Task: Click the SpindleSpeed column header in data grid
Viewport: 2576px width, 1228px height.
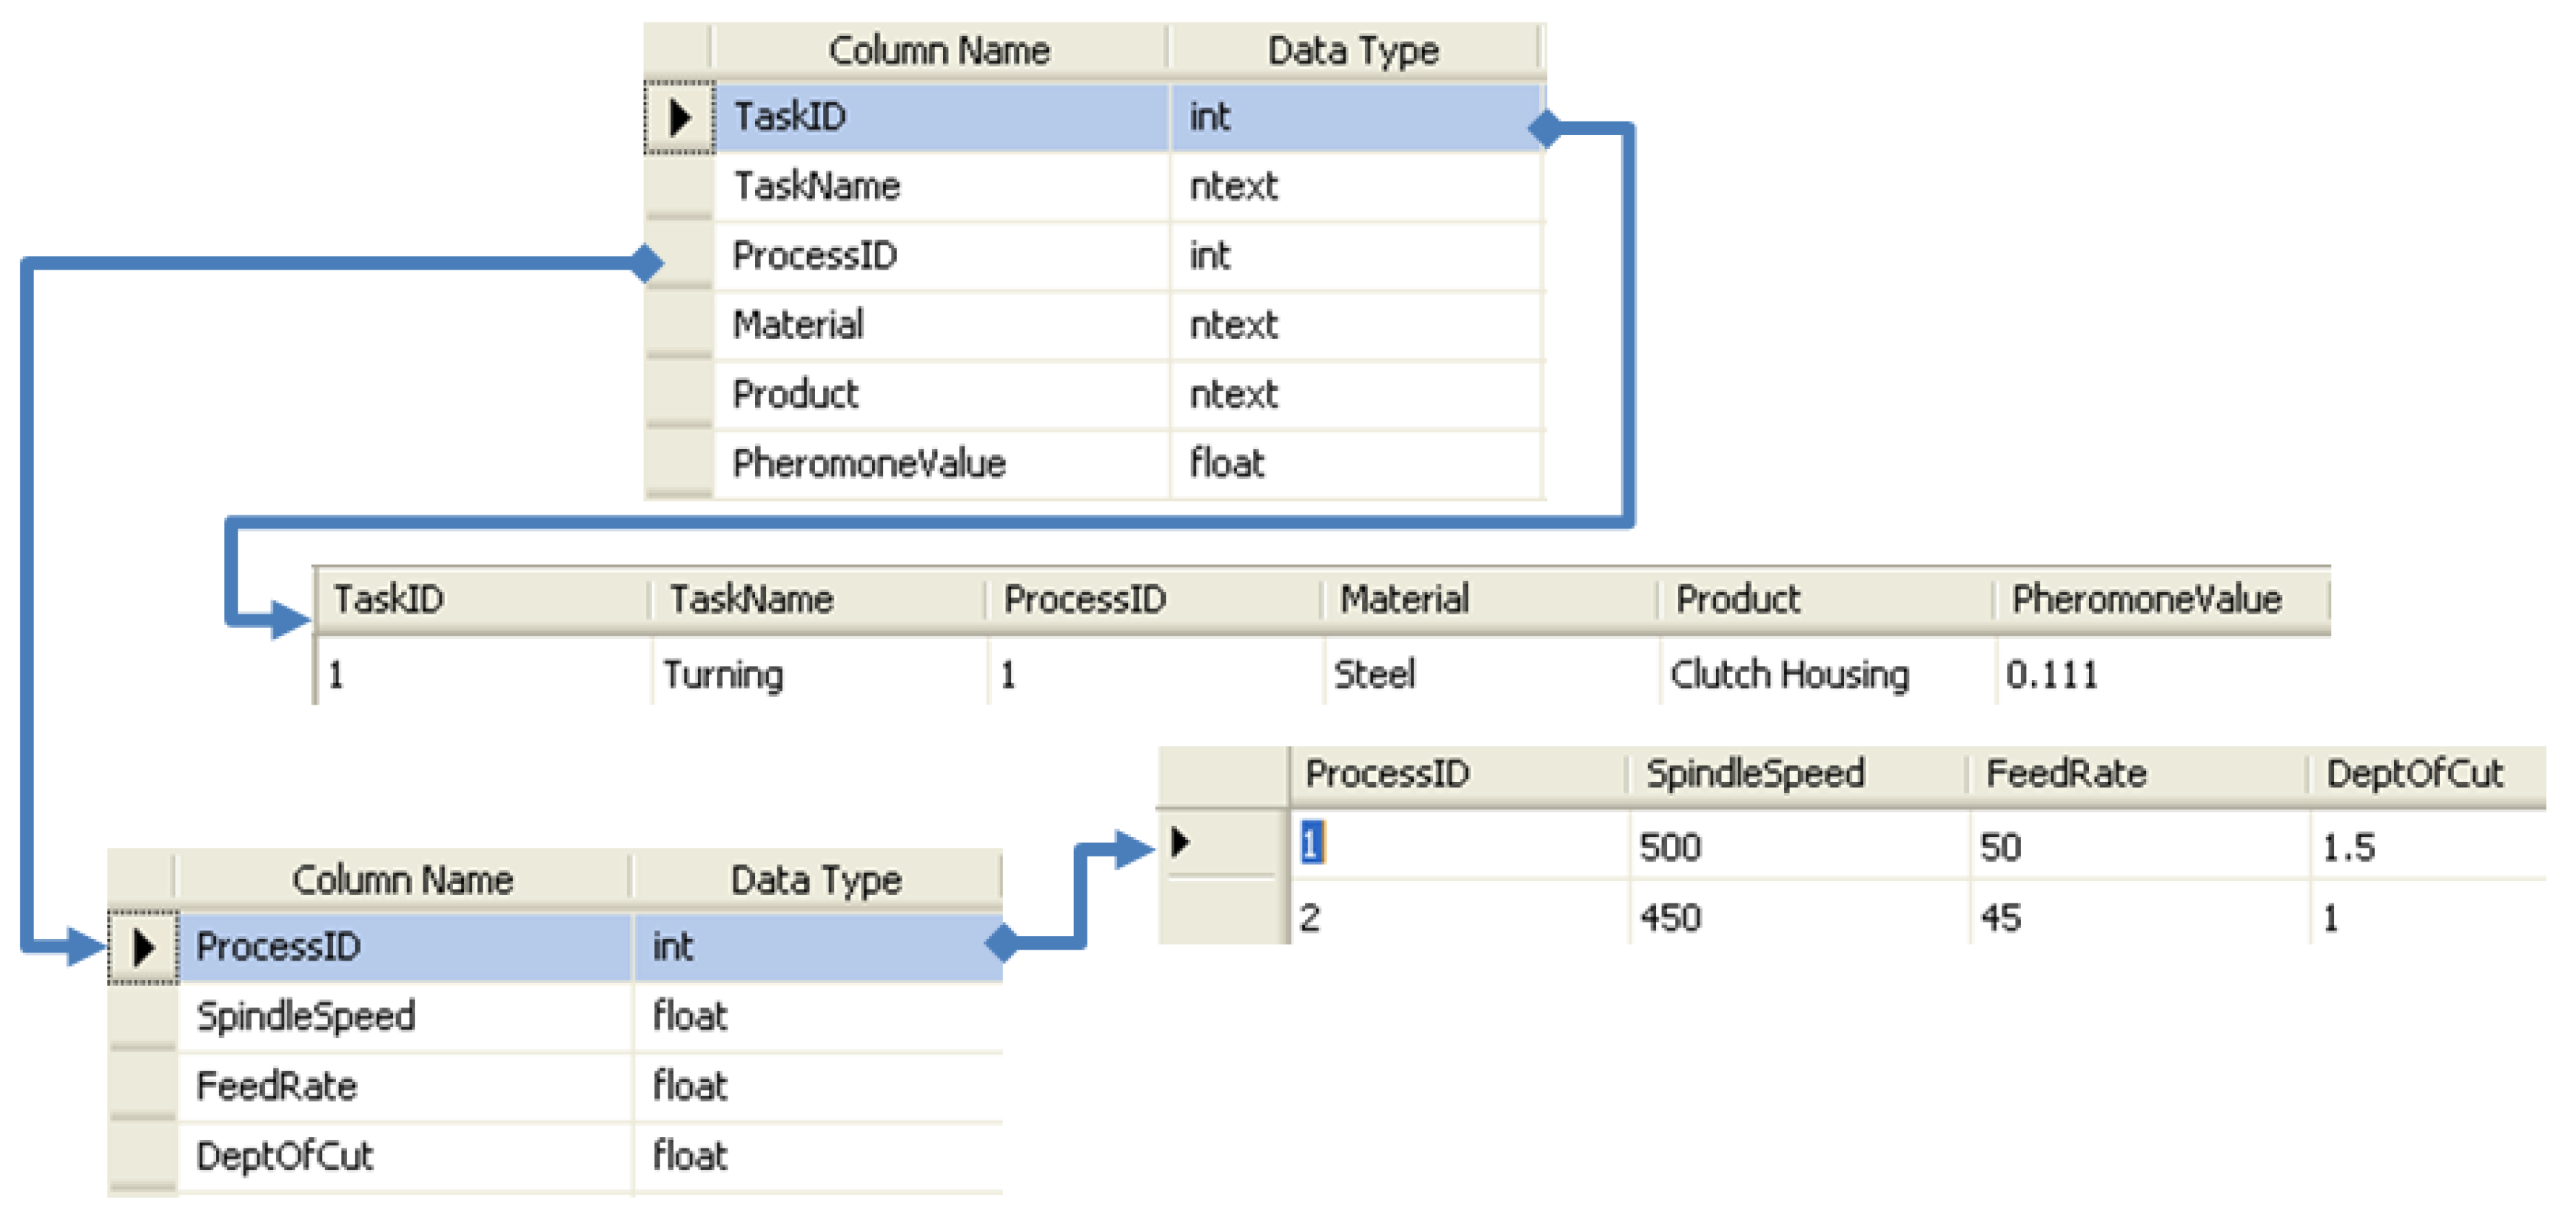Action: 1755,774
